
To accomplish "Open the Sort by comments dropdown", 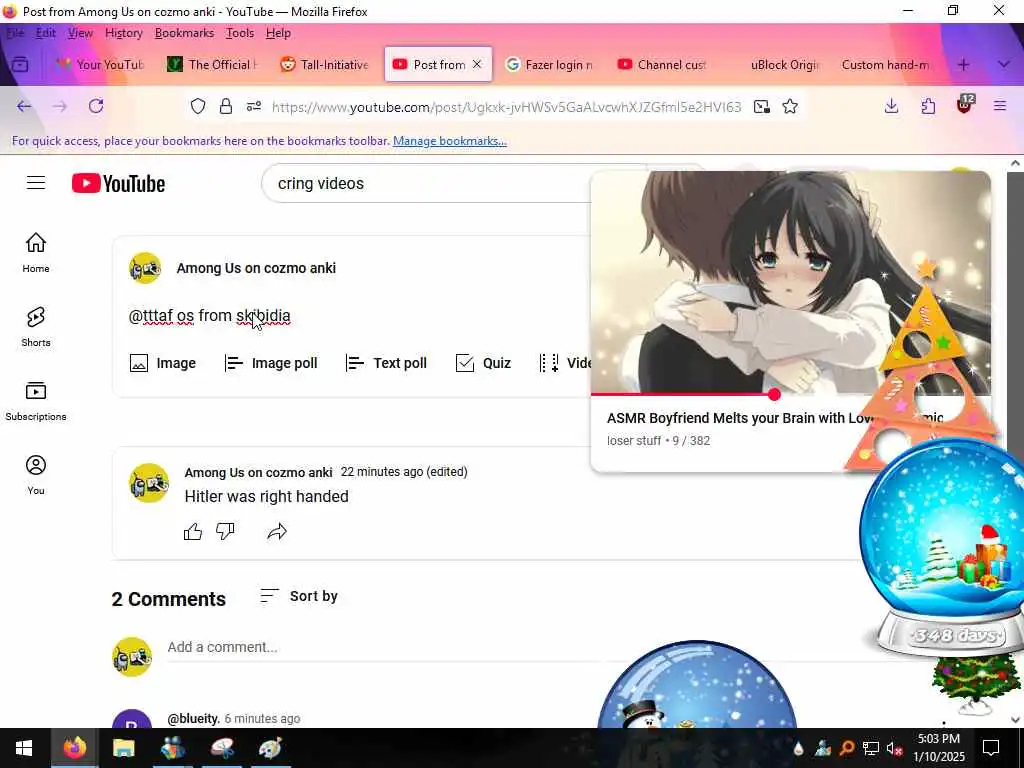I will [x=298, y=596].
